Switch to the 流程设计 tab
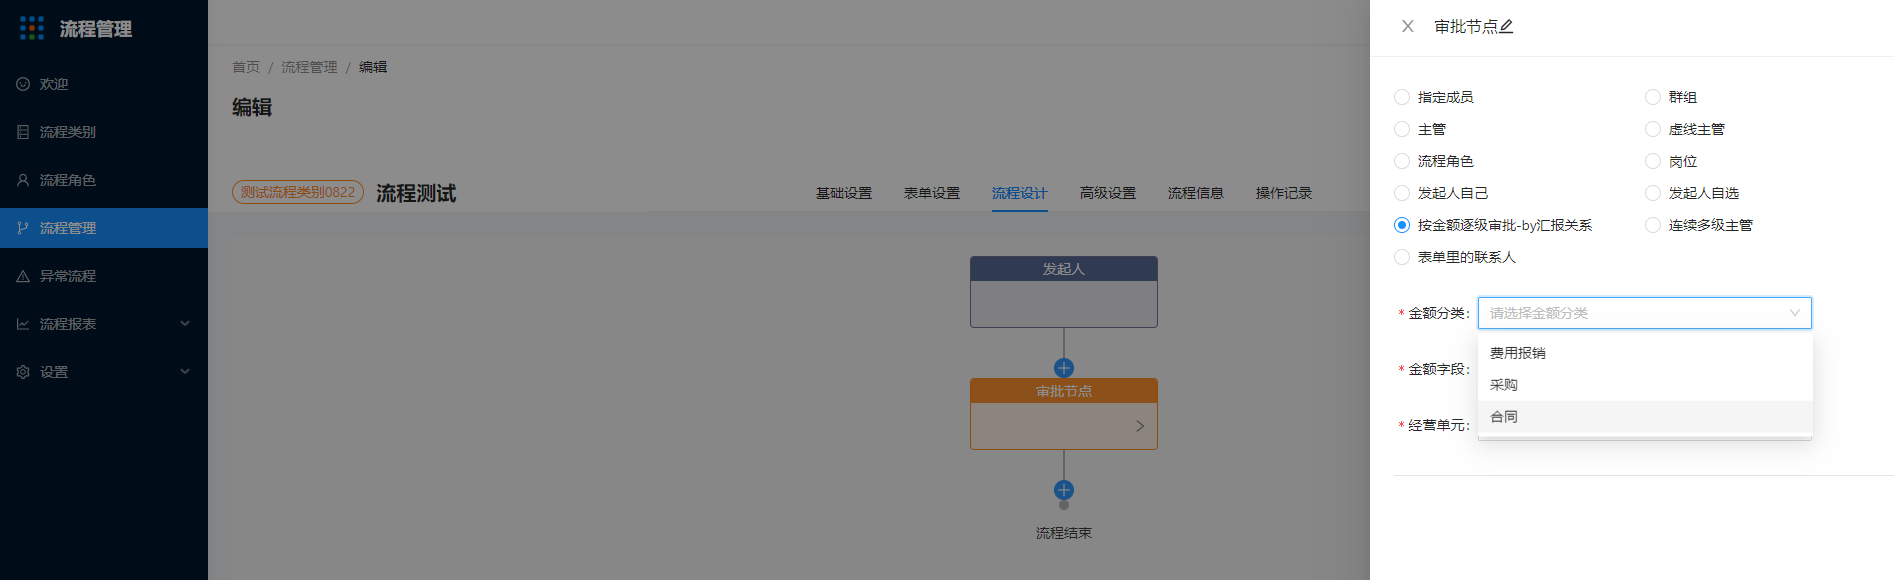The image size is (1894, 580). point(1020,193)
